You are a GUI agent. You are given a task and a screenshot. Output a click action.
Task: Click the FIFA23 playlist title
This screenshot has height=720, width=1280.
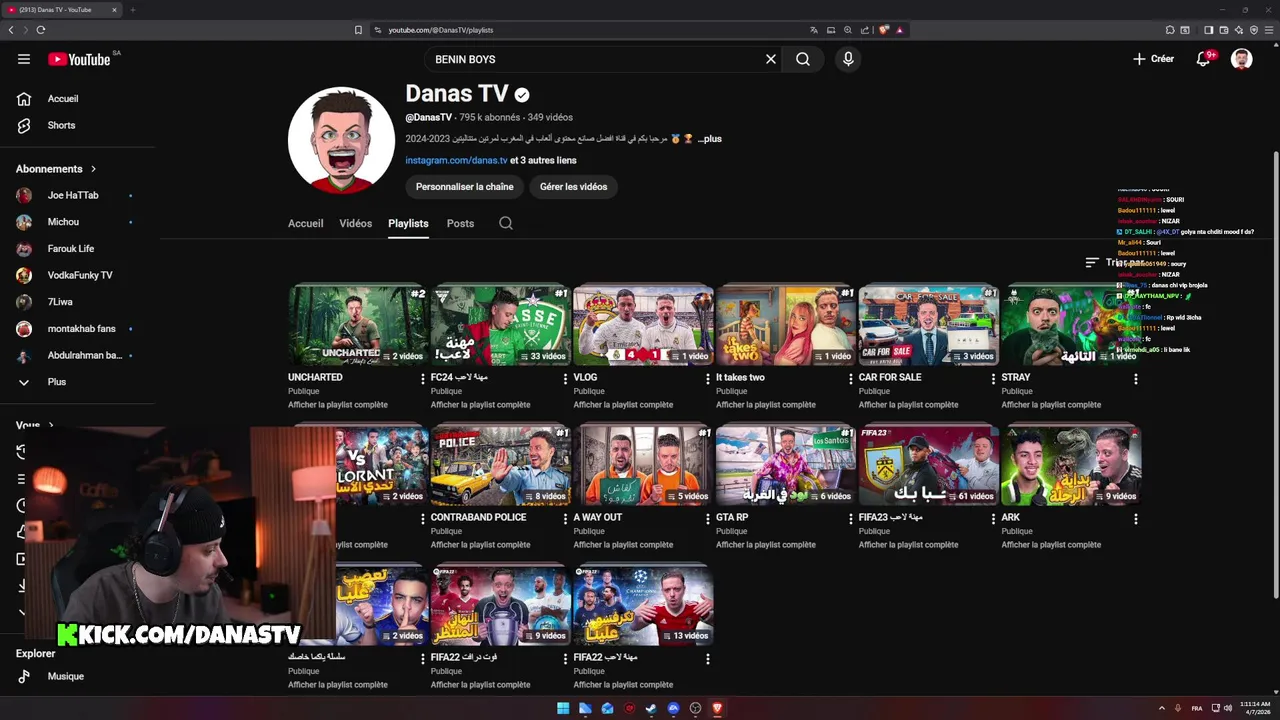890,518
